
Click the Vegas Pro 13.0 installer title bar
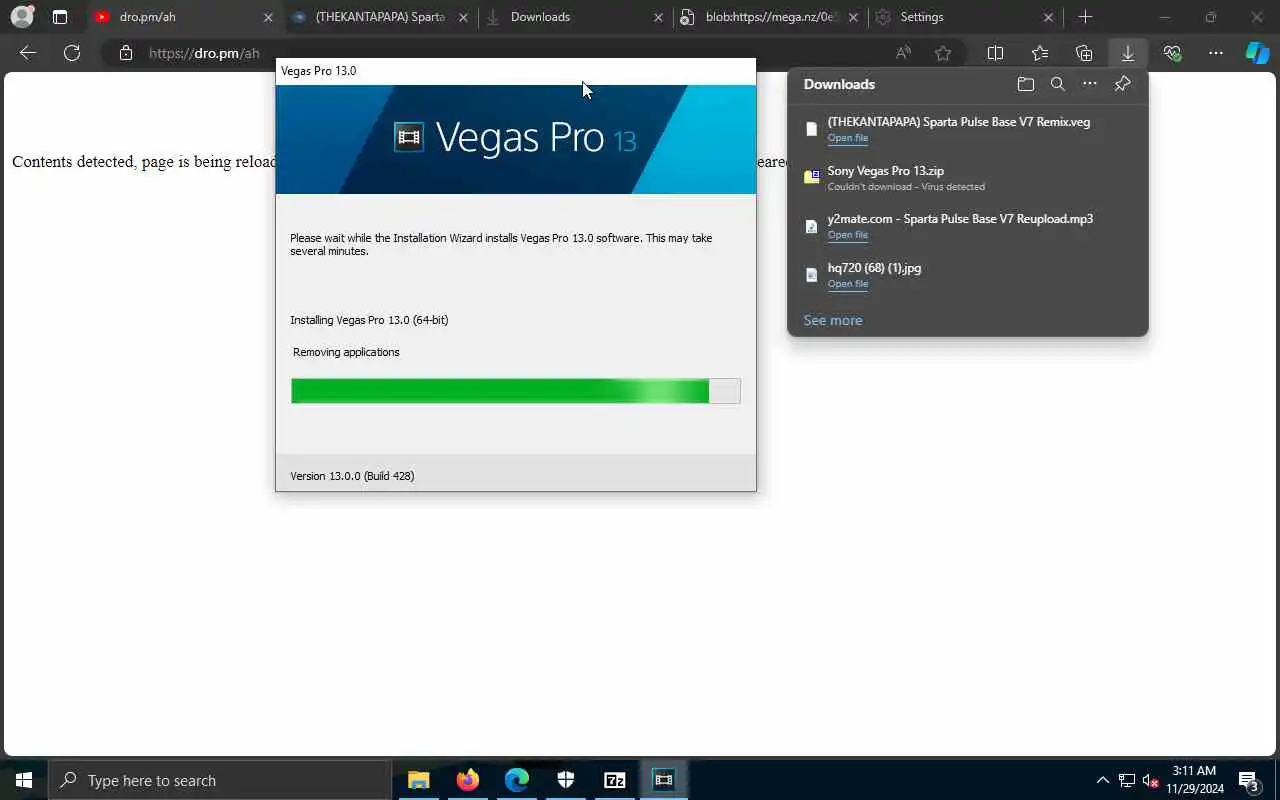point(516,71)
